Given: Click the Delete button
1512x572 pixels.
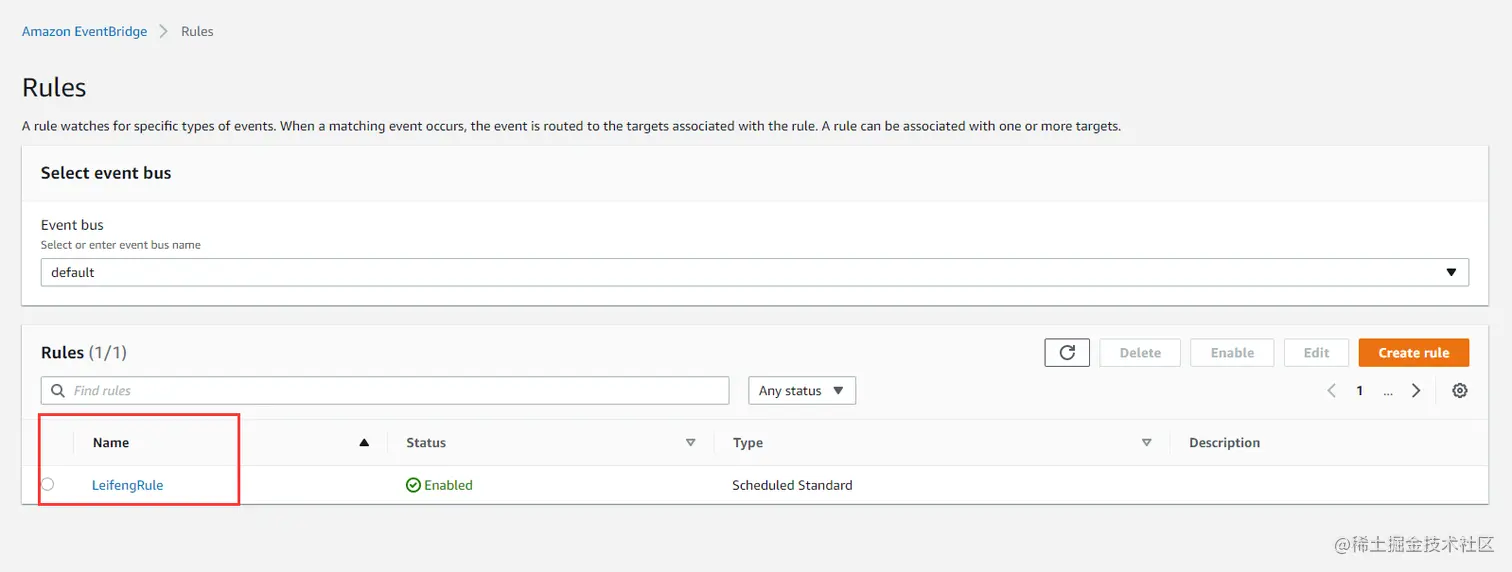Looking at the screenshot, I should point(1140,352).
